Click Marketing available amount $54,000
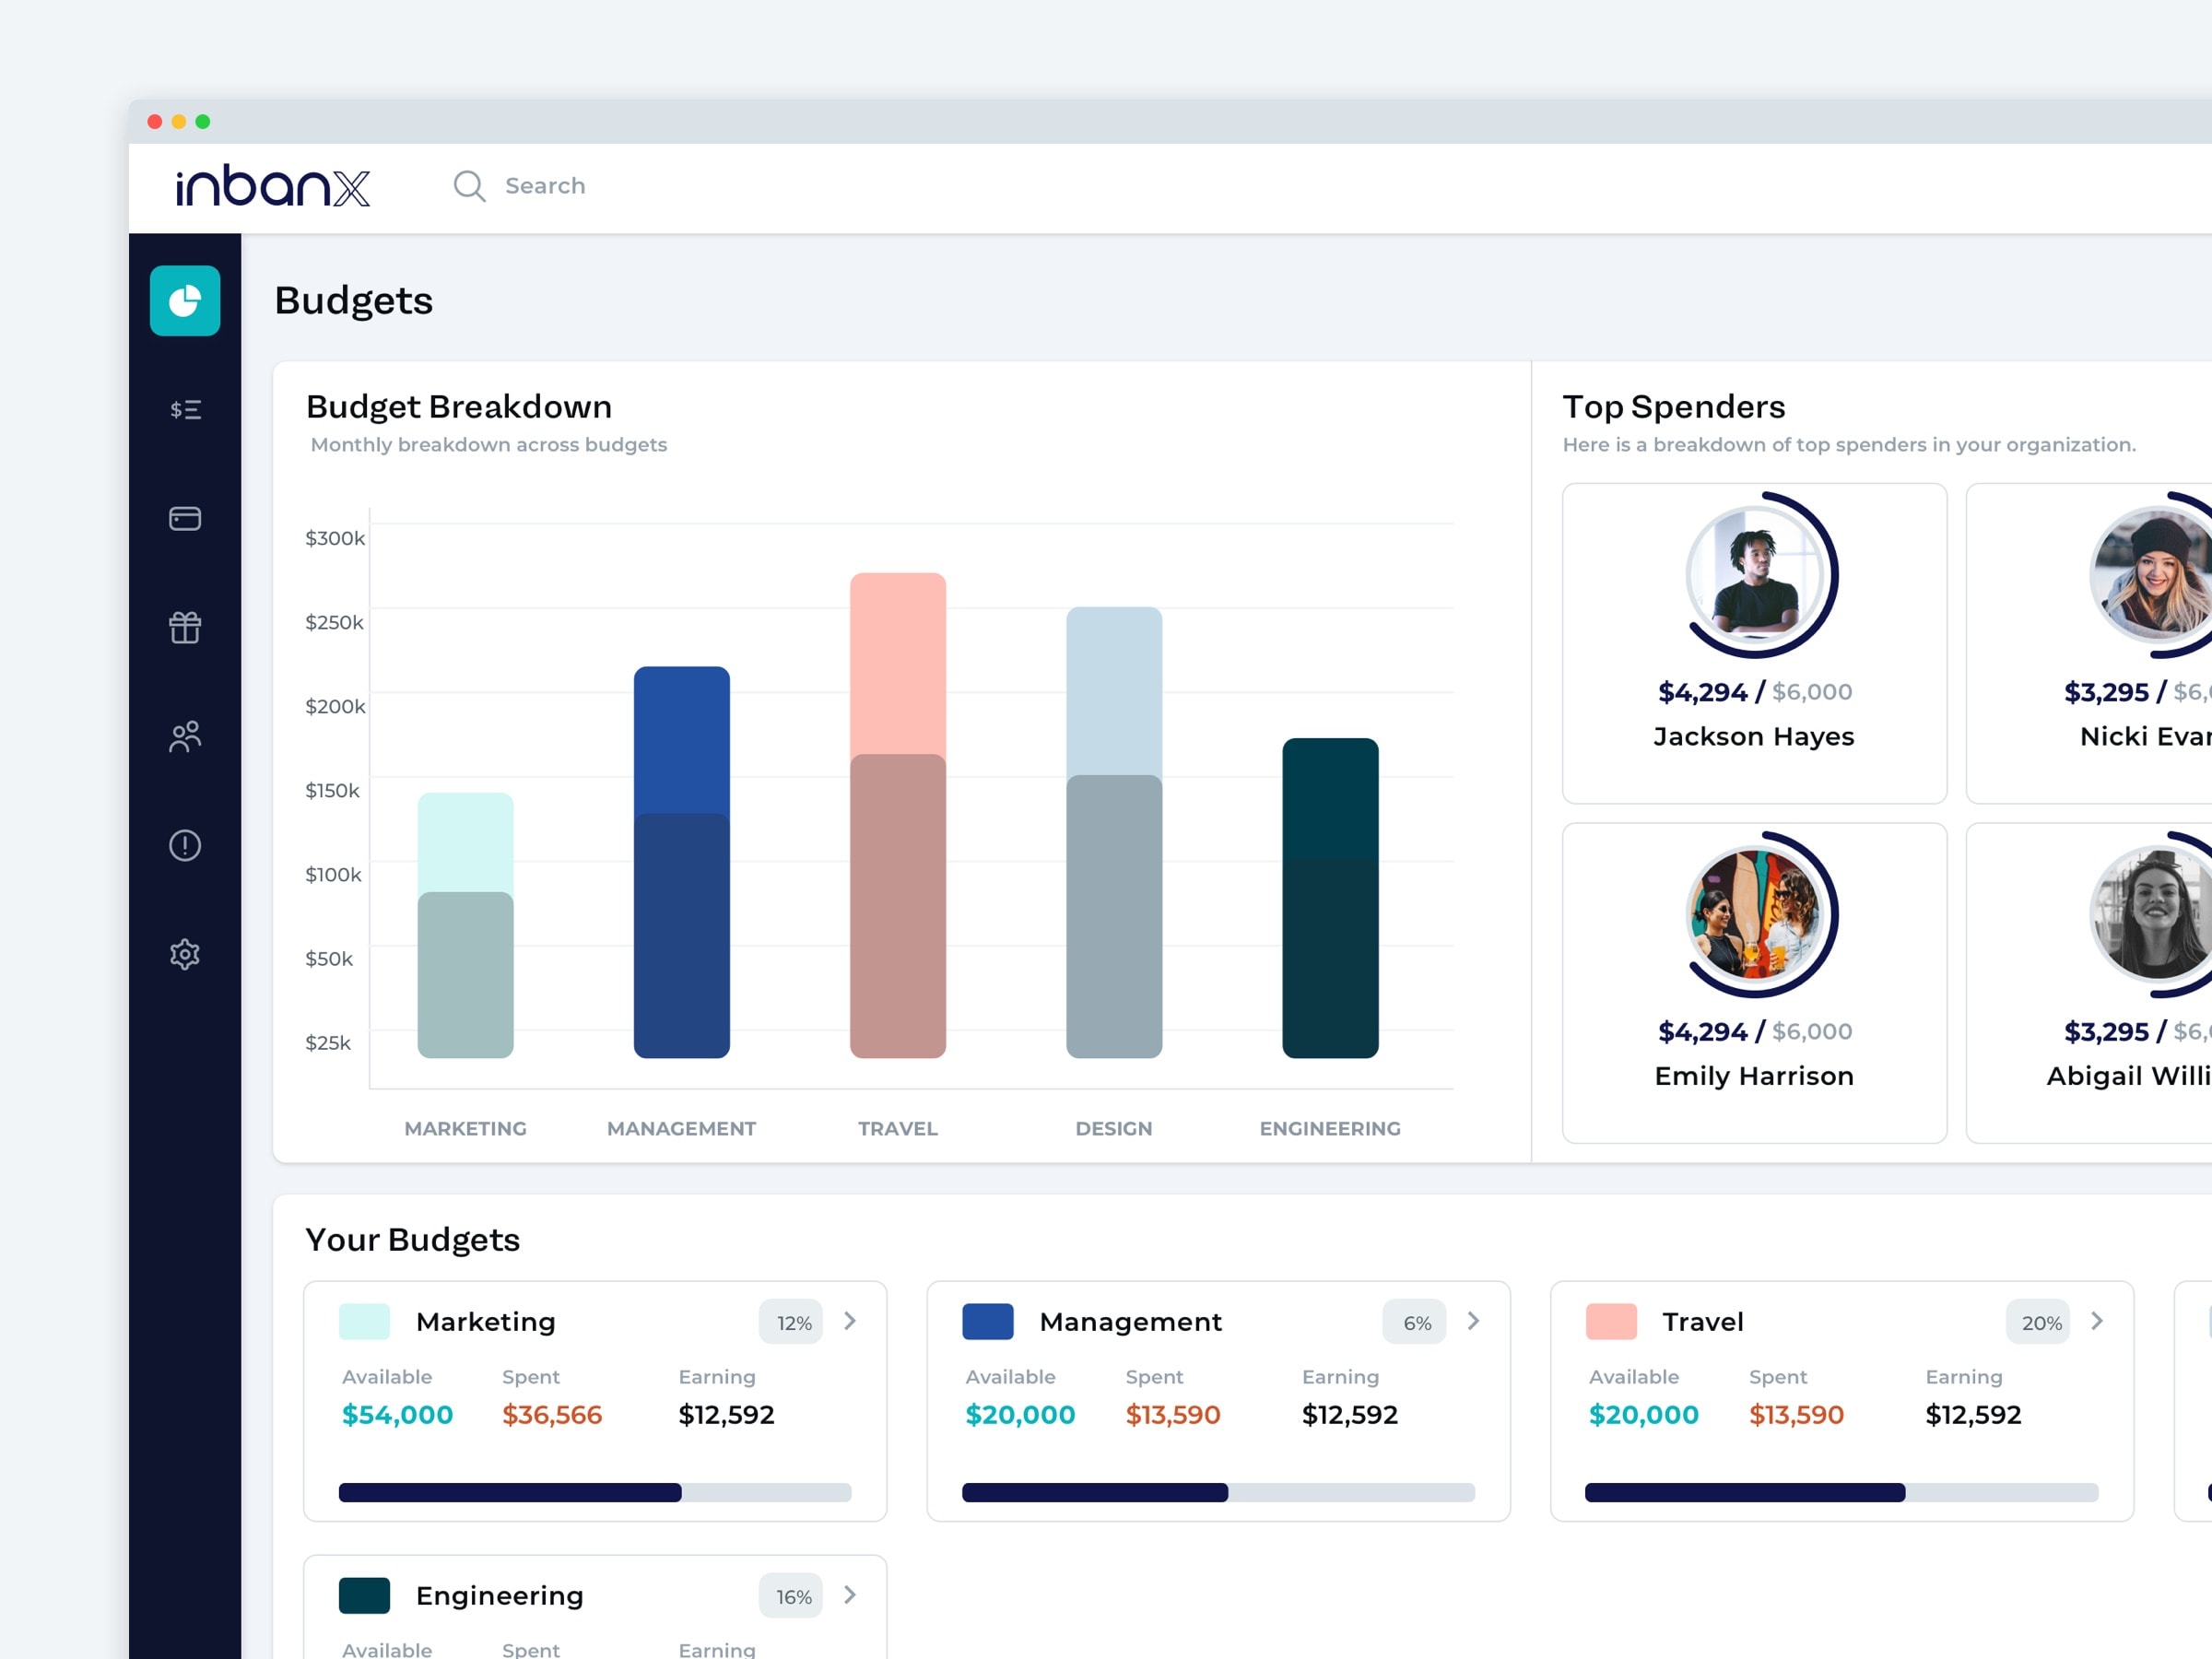This screenshot has height=1659, width=2212. pyautogui.click(x=397, y=1415)
